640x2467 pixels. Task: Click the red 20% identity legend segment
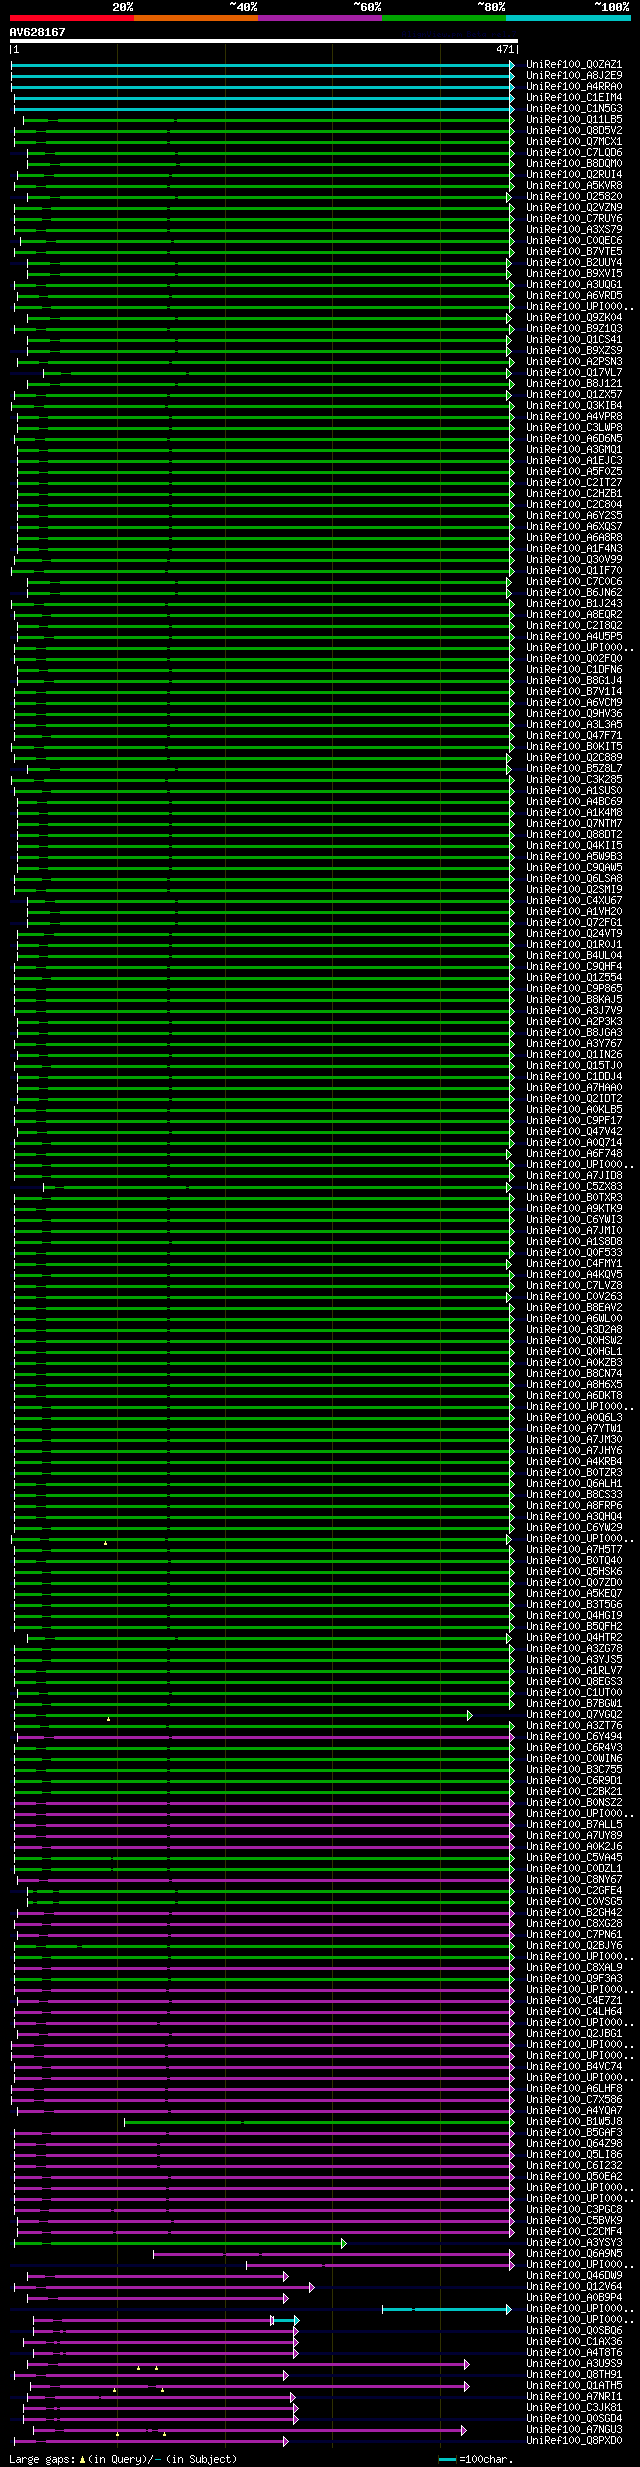click(x=72, y=18)
